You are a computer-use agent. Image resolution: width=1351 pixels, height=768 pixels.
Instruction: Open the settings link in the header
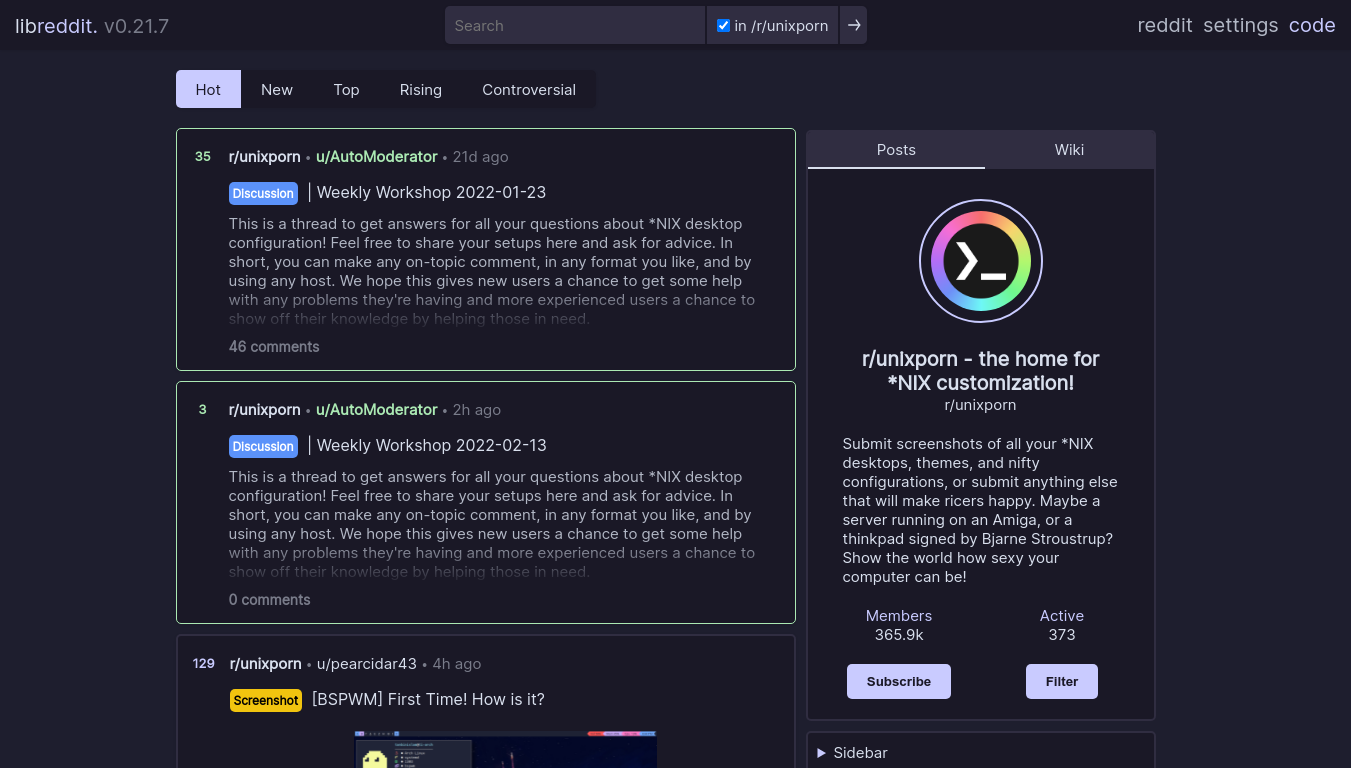1240,25
